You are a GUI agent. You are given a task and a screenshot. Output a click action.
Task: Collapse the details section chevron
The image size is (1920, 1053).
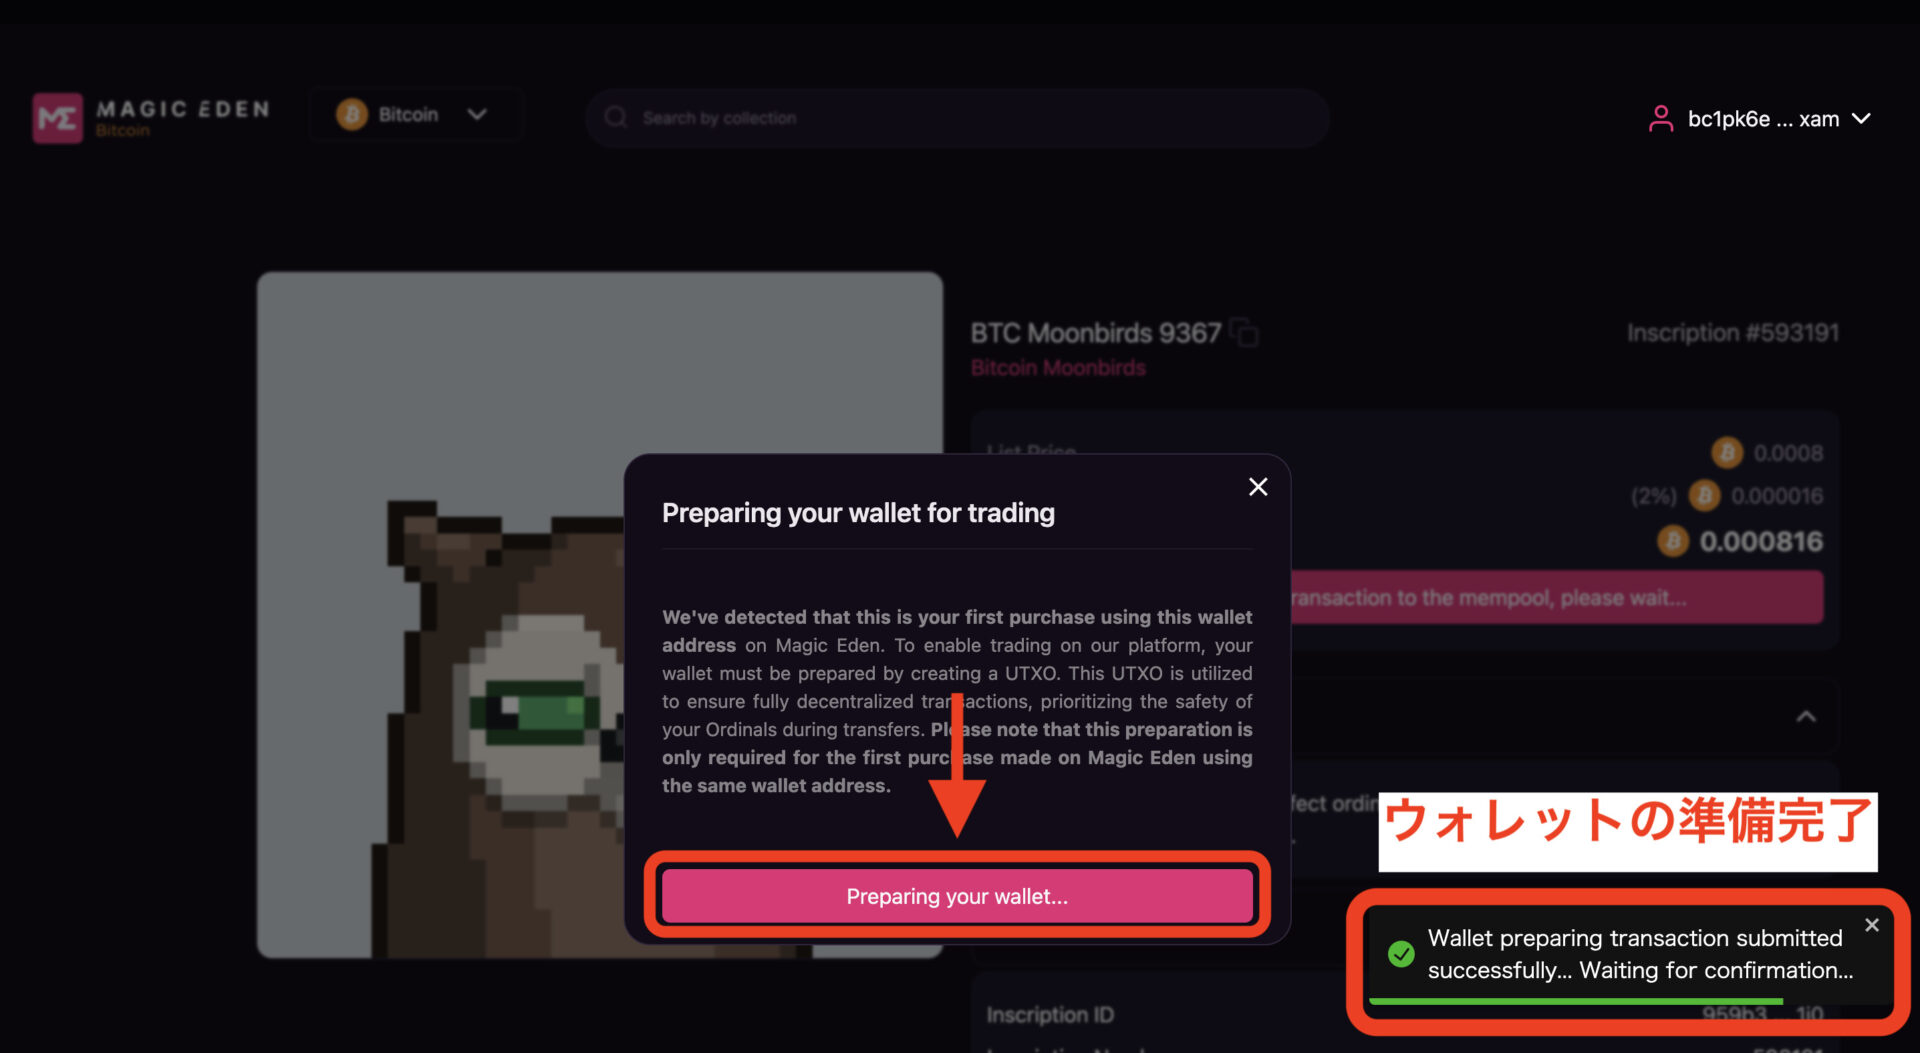1806,717
